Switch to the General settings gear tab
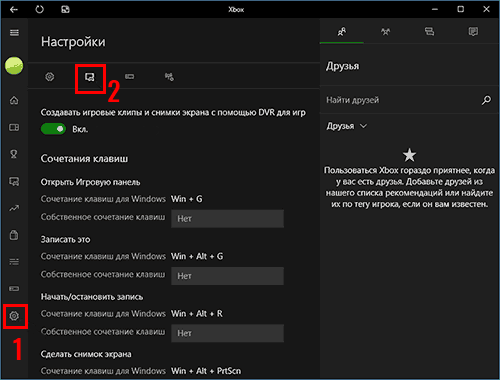The image size is (500, 380). [50, 77]
